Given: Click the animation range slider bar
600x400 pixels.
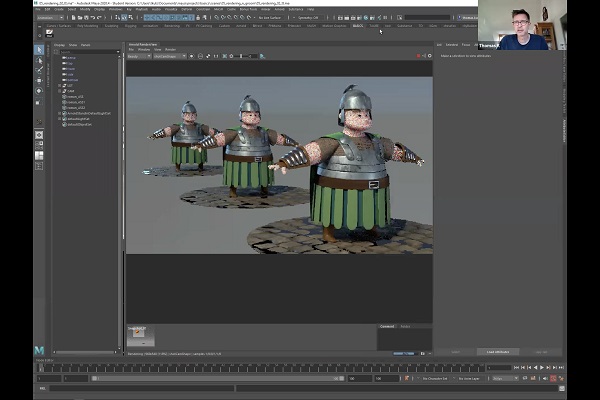Looking at the screenshot, I should pos(218,379).
